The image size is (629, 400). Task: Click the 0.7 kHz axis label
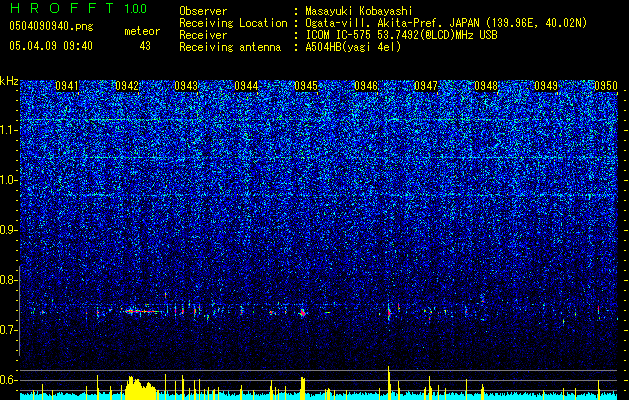pyautogui.click(x=8, y=330)
